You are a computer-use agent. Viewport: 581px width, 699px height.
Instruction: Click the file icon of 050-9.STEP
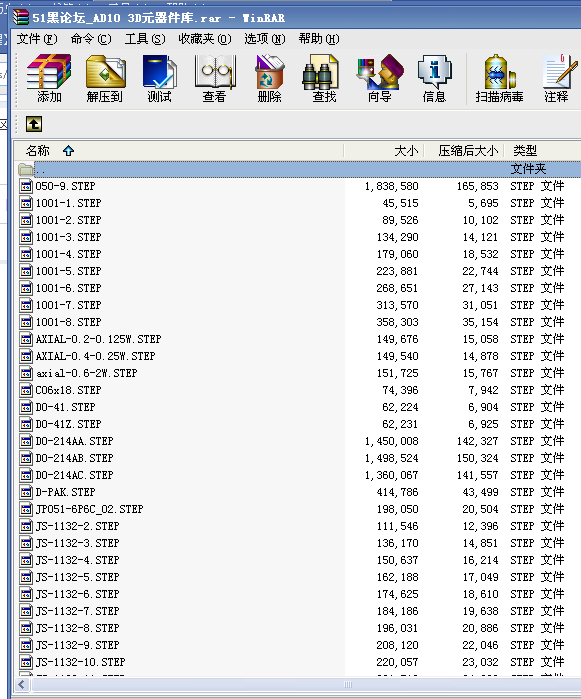coord(26,186)
